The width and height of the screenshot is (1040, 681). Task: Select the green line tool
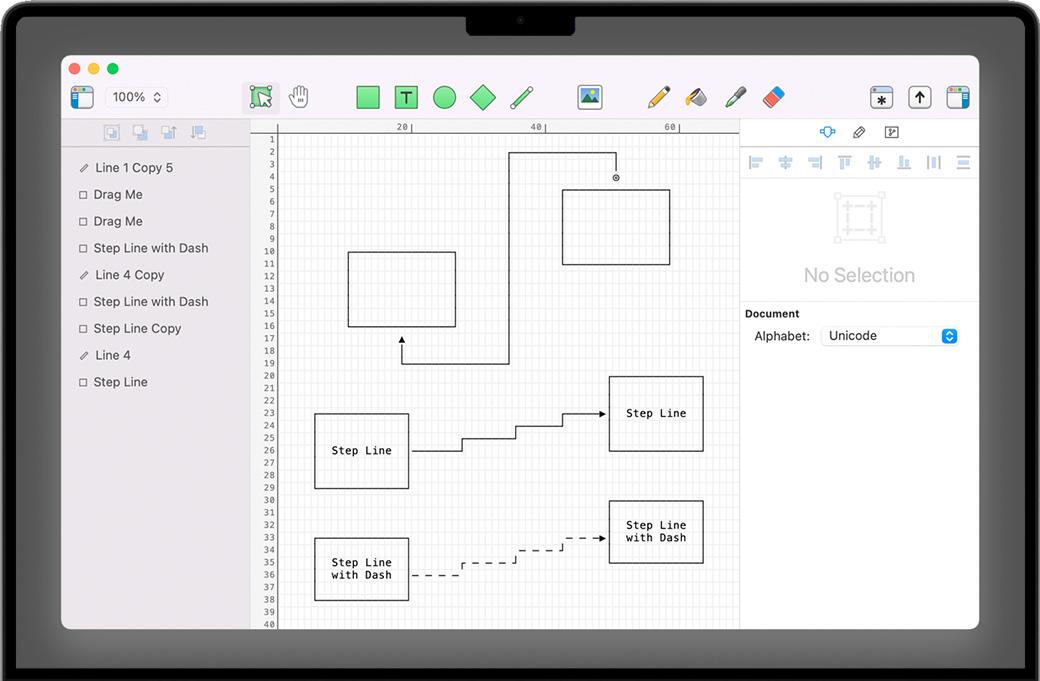coord(521,97)
